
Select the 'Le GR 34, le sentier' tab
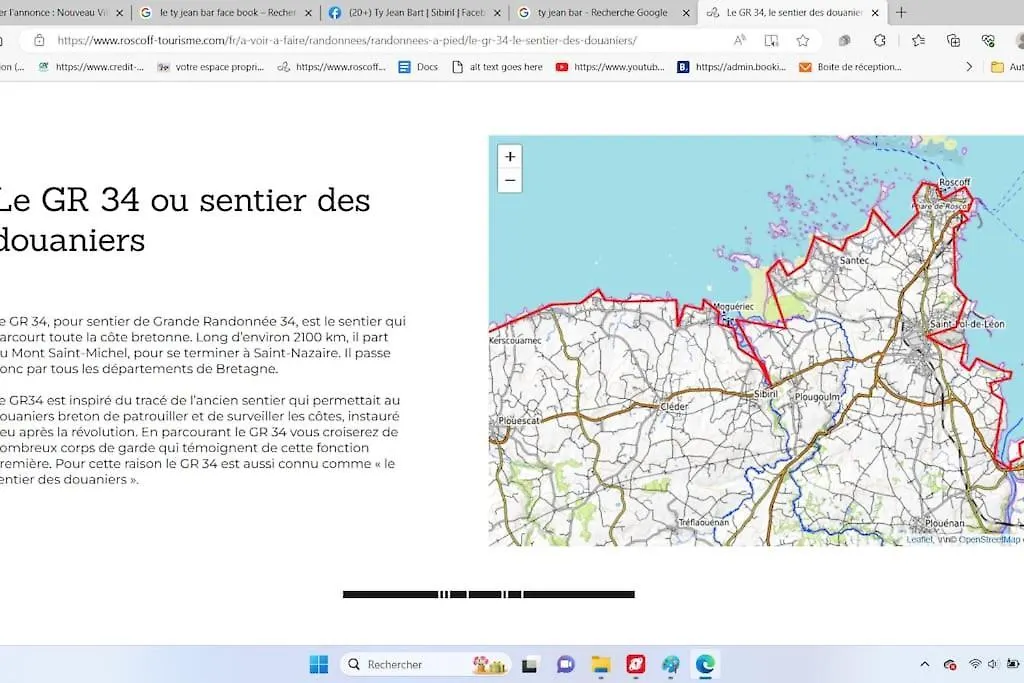(x=793, y=12)
